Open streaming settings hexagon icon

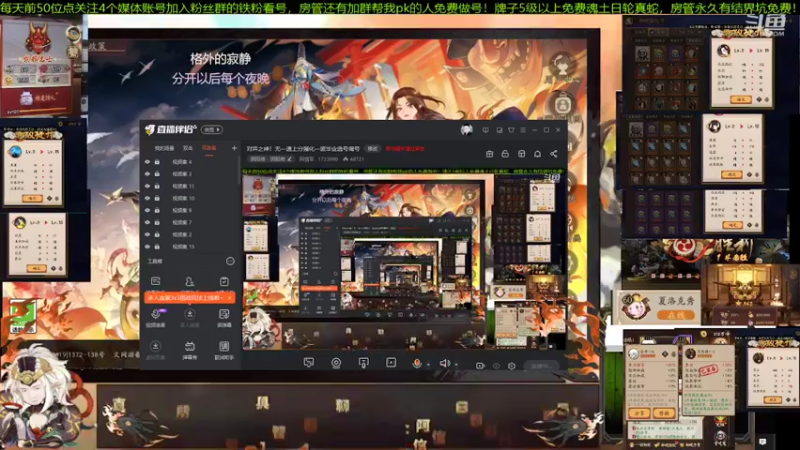tap(512, 366)
